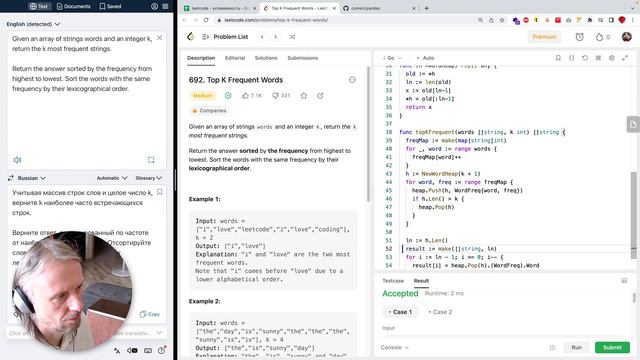Open the Solutions tab
Image resolution: width=640 pixels, height=360 pixels.
[x=266, y=58]
